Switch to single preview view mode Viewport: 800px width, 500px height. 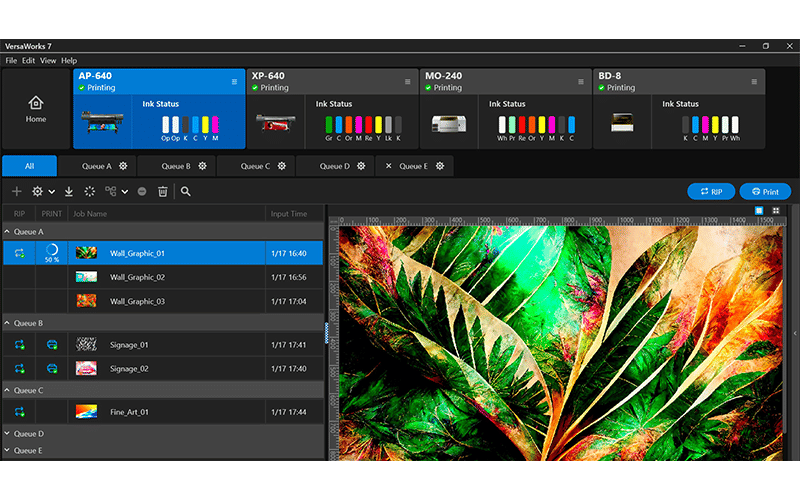[x=760, y=210]
